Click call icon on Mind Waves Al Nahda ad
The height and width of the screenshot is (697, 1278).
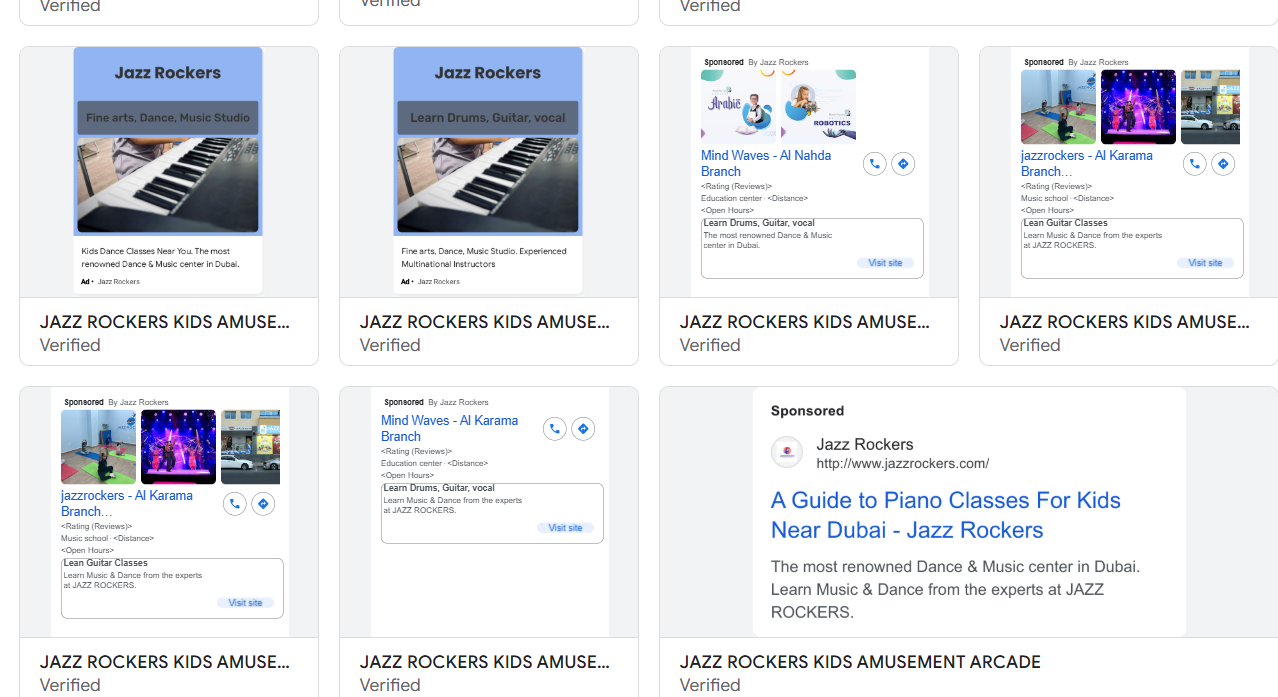(875, 164)
